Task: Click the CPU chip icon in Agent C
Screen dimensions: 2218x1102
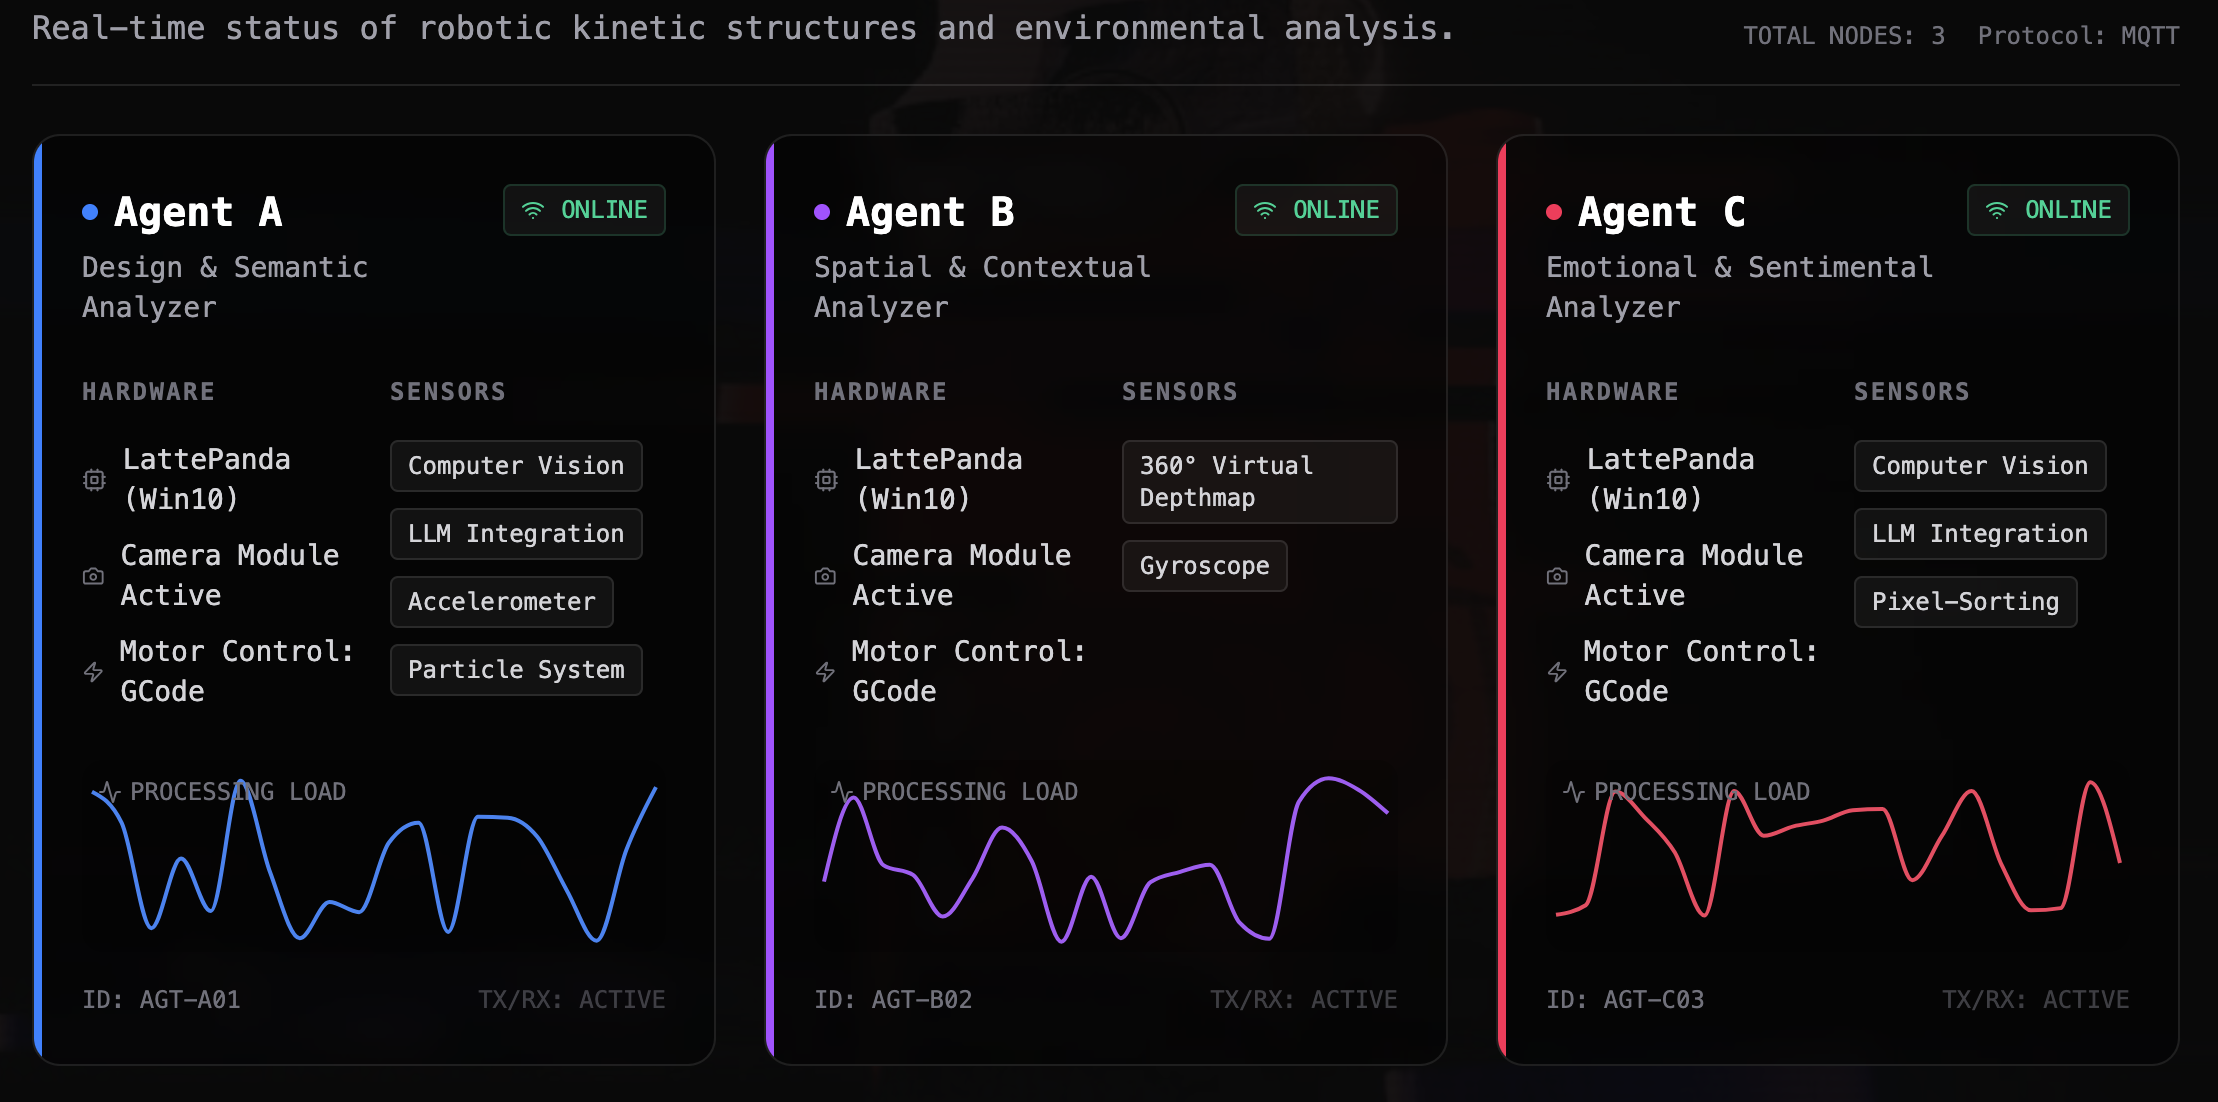Action: tap(1558, 480)
